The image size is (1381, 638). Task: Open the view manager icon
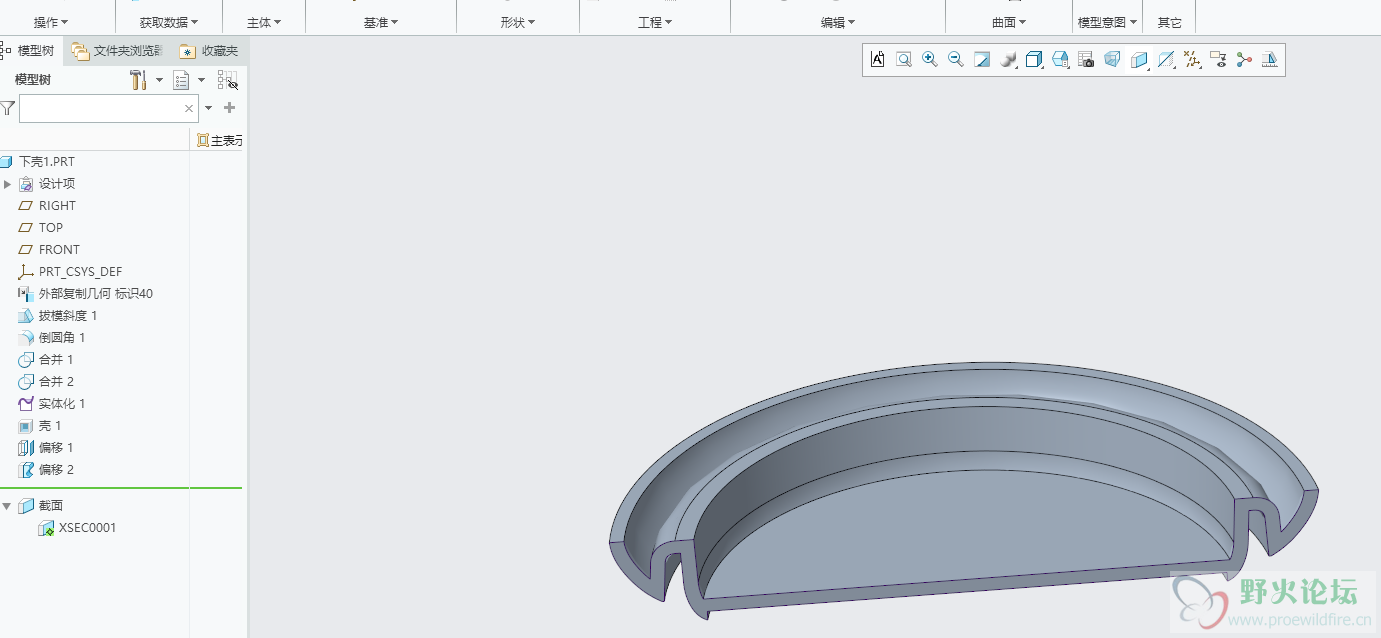(x=1061, y=60)
